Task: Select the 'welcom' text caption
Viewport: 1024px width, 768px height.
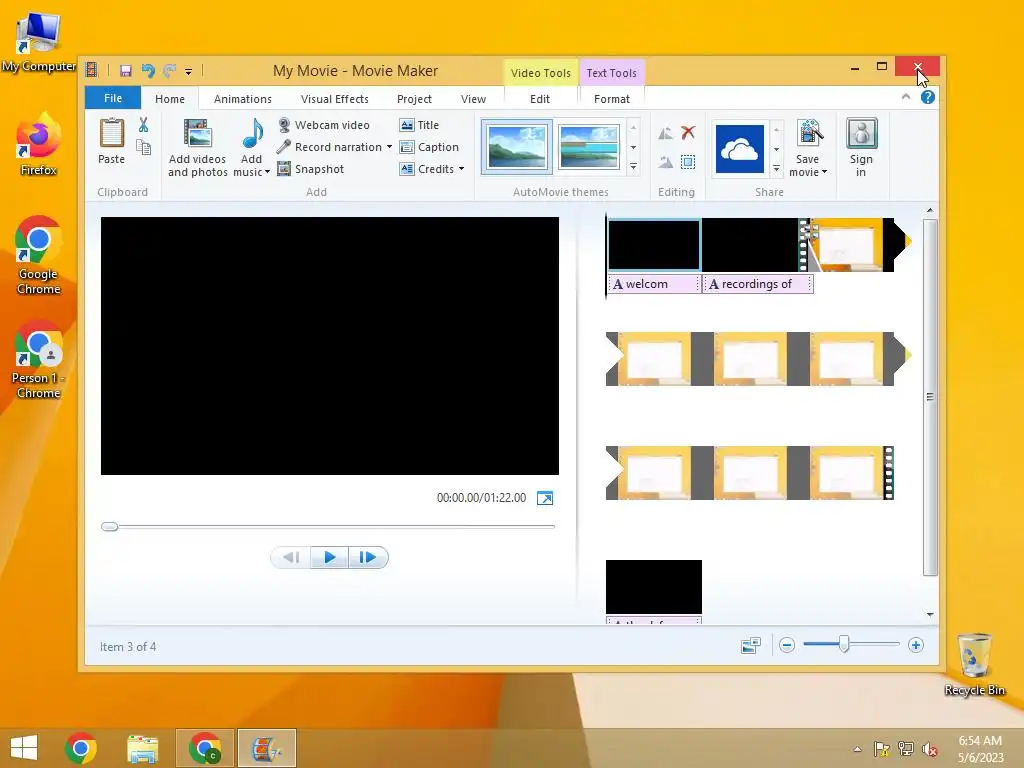Action: pos(654,284)
